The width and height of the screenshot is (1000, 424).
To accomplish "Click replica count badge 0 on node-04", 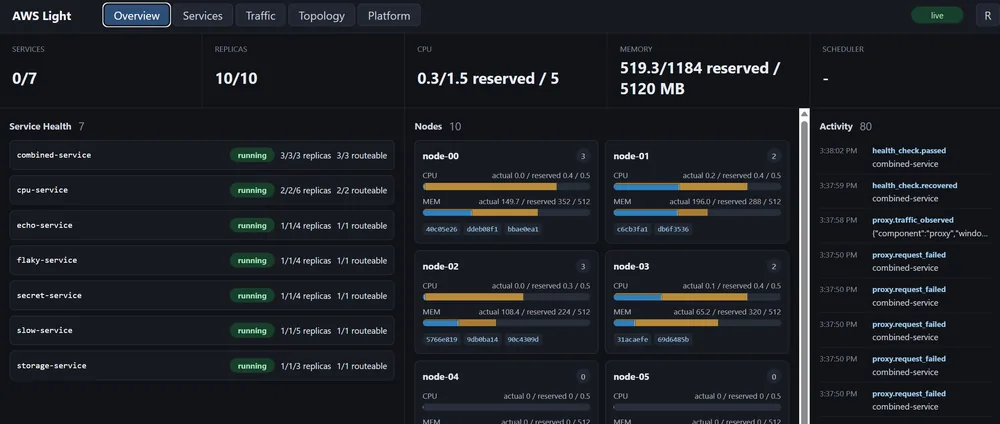I will (582, 377).
